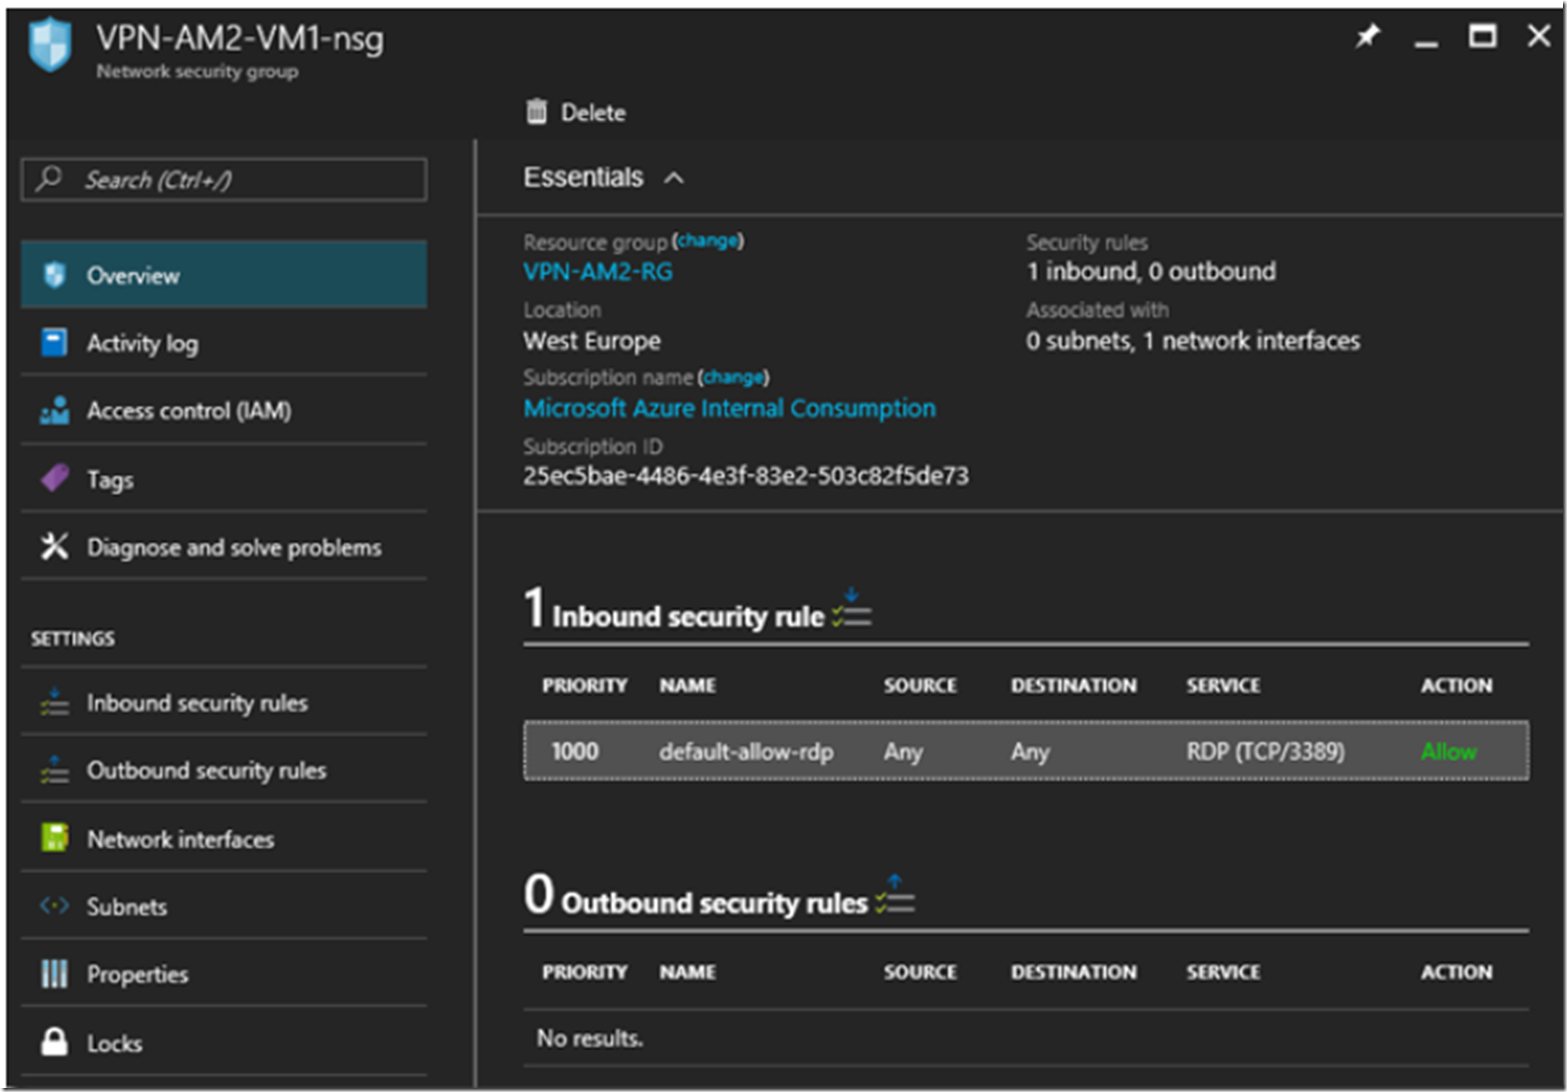
Task: Click 0 Outbound security rules heading
Action: tap(697, 895)
